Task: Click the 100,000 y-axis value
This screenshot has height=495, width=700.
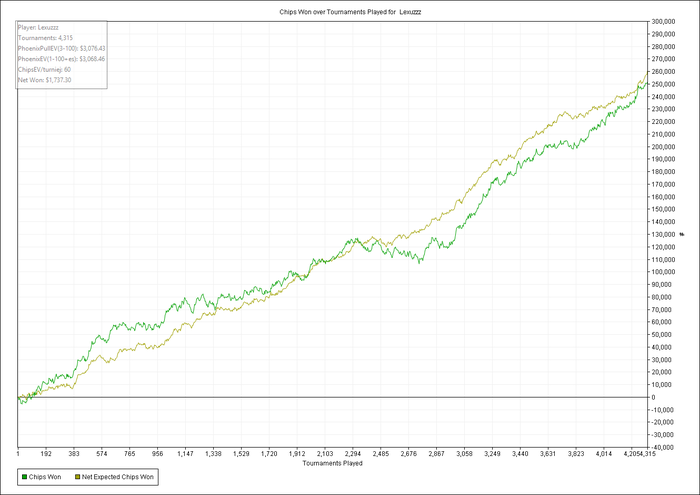Action: pos(663,272)
